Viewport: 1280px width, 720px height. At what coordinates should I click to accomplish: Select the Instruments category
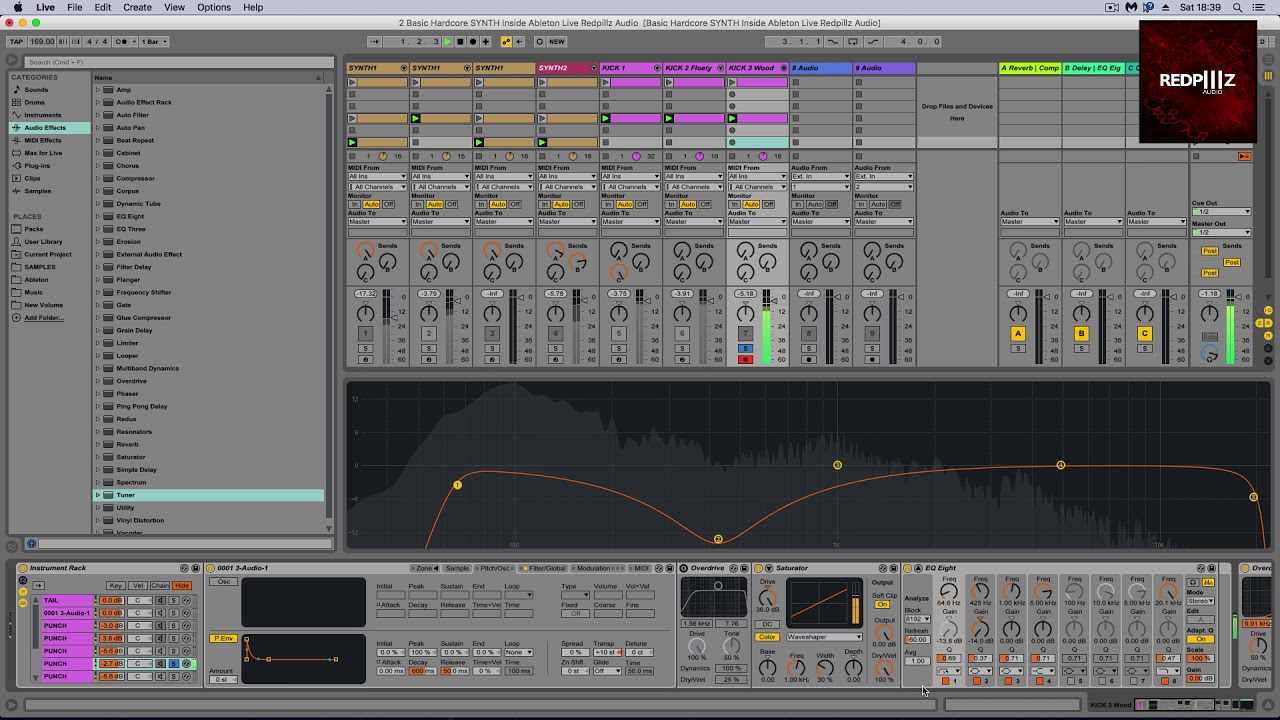coord(42,115)
